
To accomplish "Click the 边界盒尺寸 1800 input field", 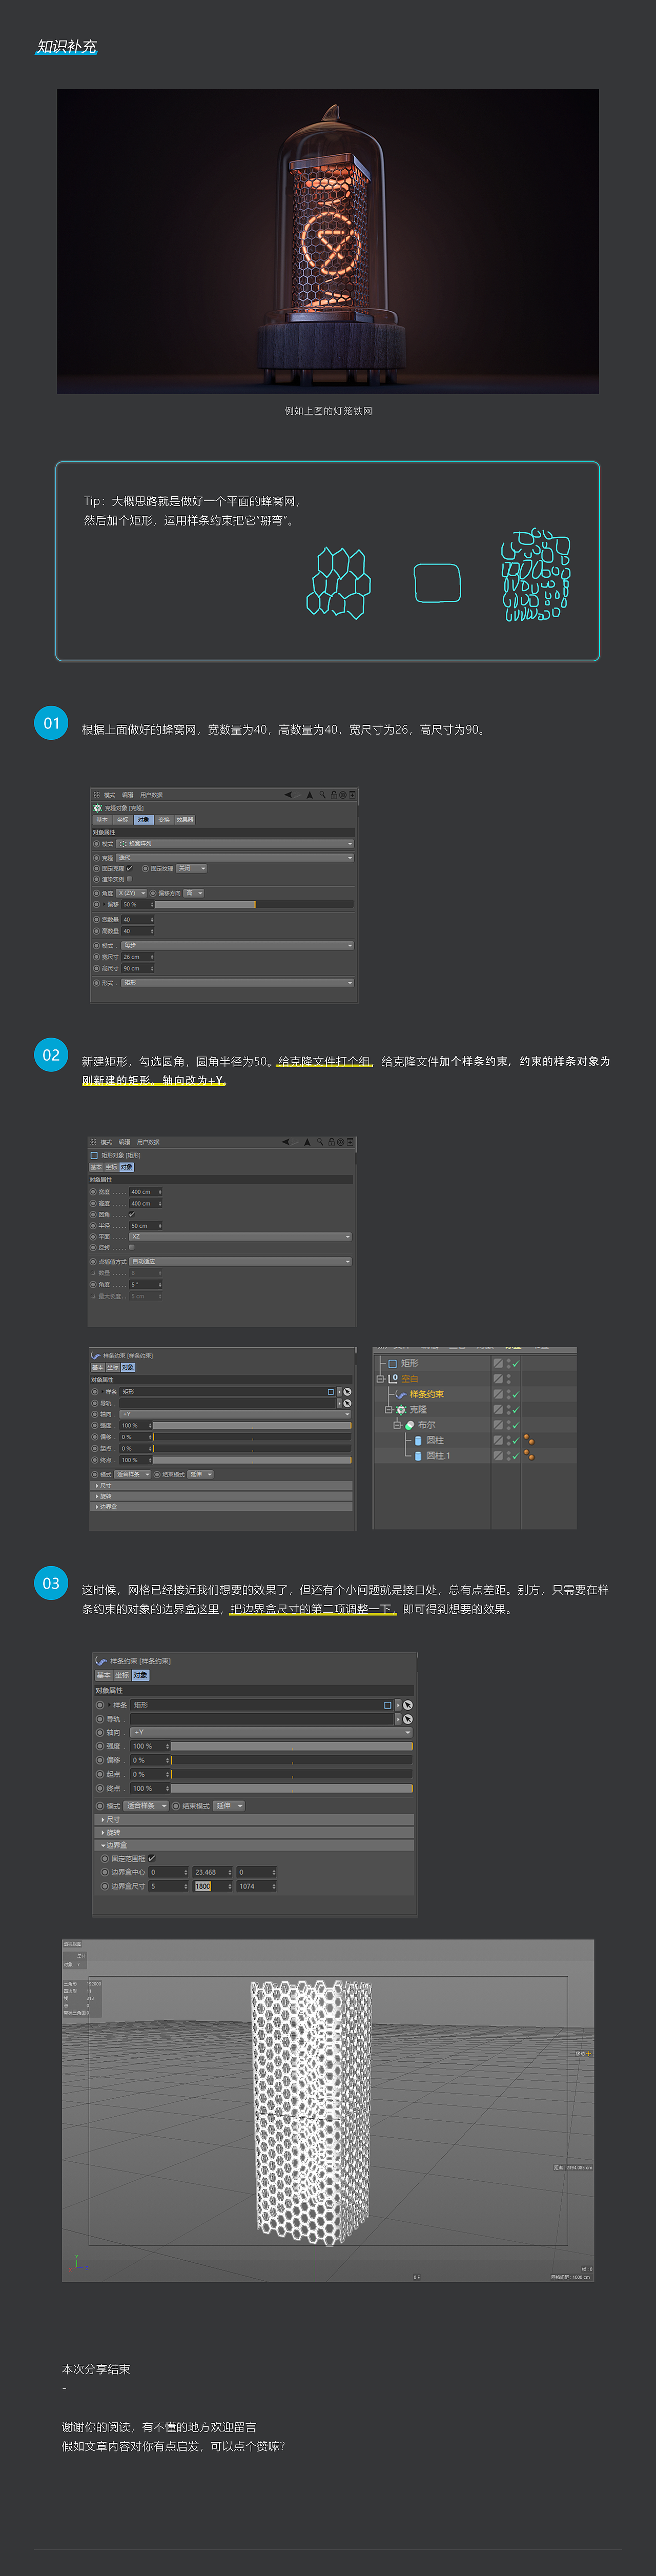I will click(x=213, y=1886).
